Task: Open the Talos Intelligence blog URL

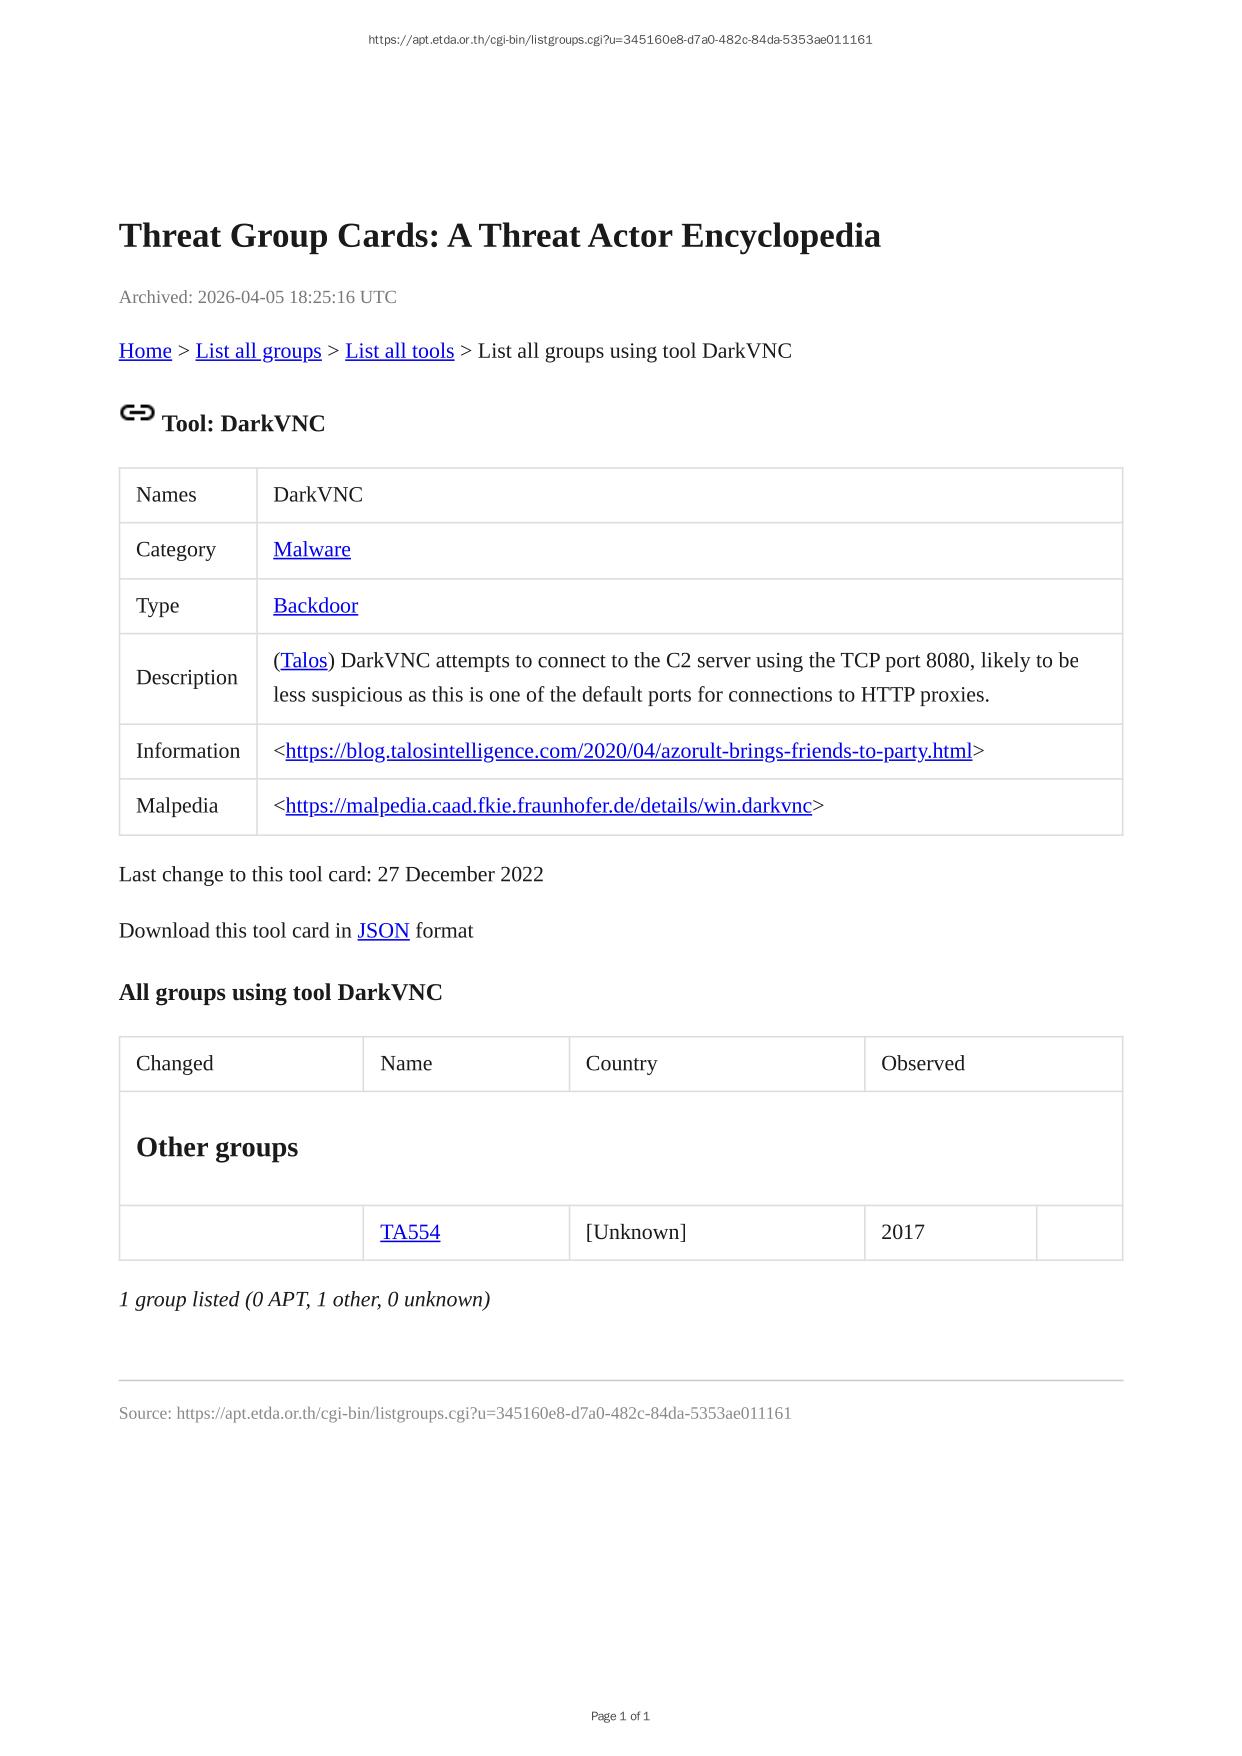Action: (x=628, y=751)
